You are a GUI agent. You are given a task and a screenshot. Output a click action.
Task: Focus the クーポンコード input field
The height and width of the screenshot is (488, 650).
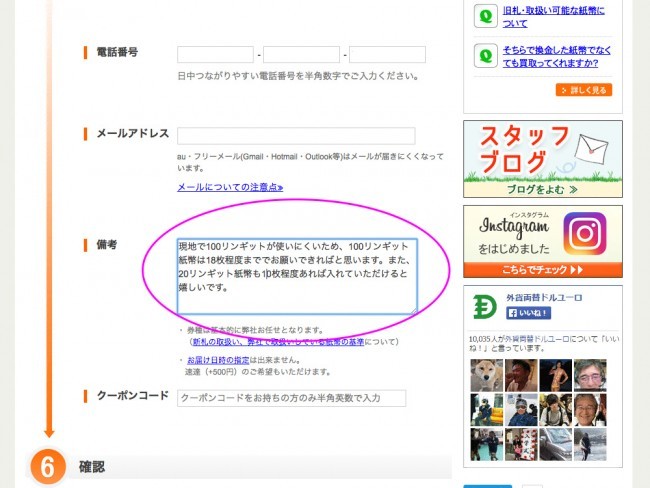point(291,398)
